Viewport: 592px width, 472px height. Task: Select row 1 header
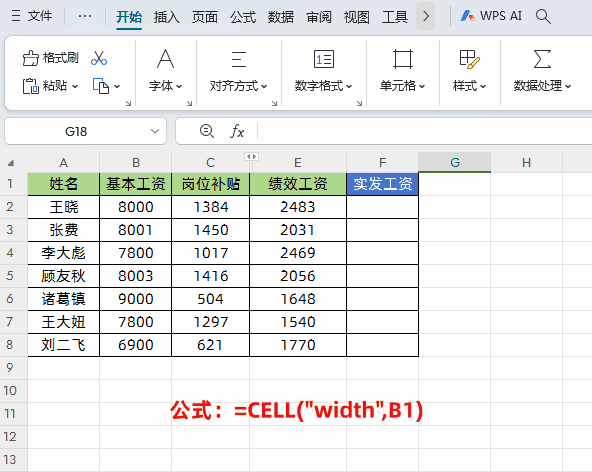point(10,184)
